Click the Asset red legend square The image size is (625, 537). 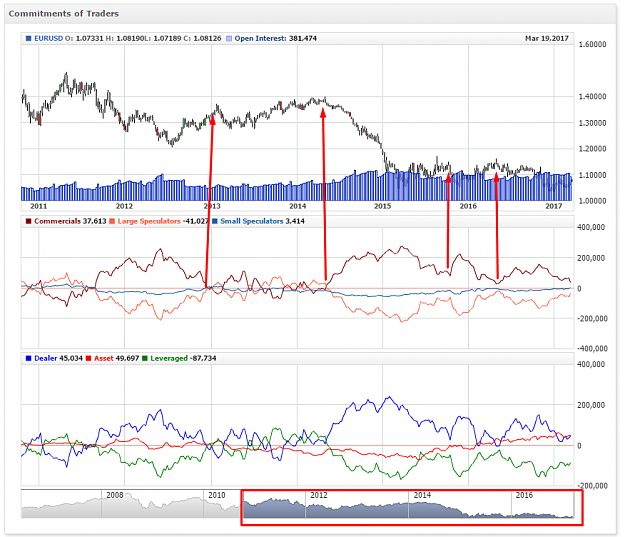point(88,358)
